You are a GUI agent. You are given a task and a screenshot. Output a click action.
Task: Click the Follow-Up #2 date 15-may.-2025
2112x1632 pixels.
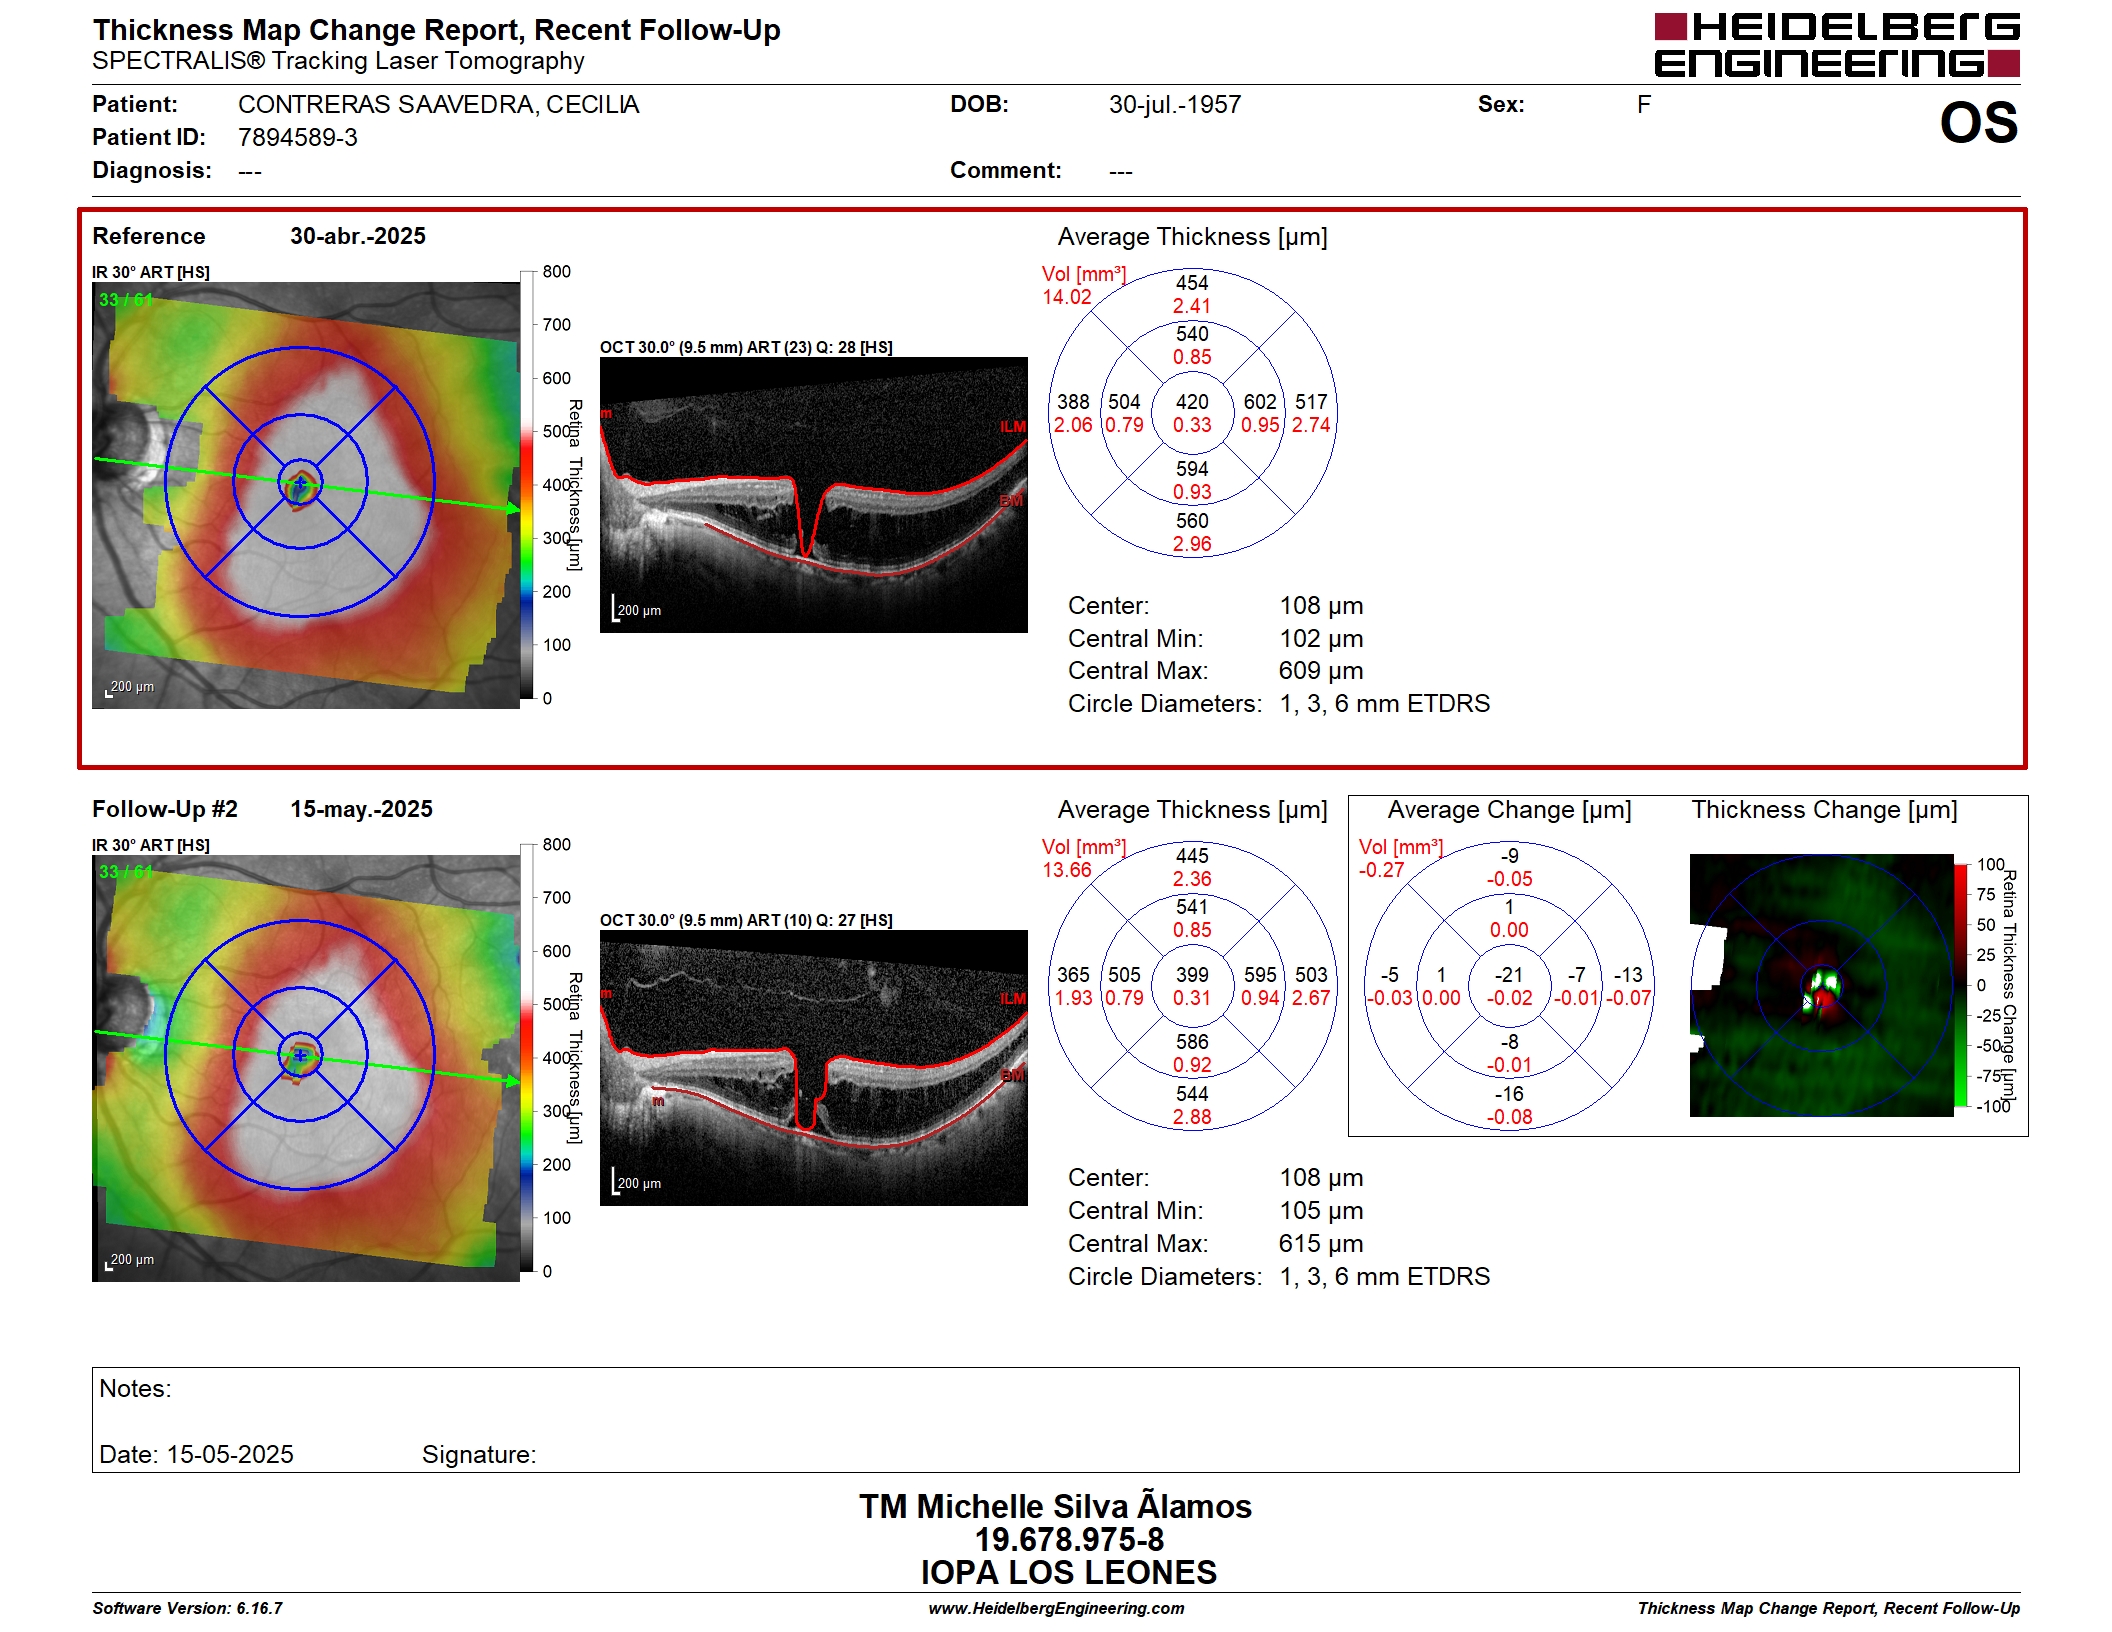coord(361,809)
